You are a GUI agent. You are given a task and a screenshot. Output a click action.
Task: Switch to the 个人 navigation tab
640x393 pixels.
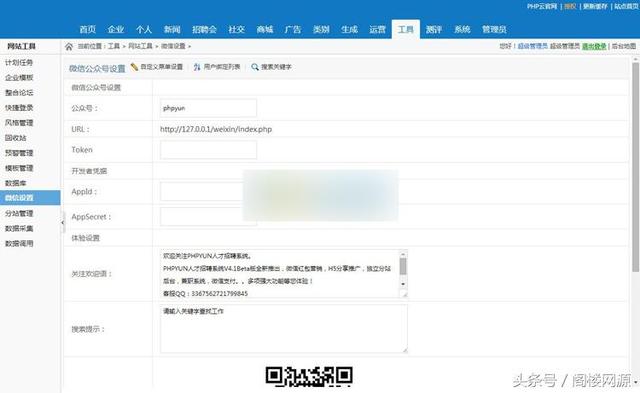point(144,29)
